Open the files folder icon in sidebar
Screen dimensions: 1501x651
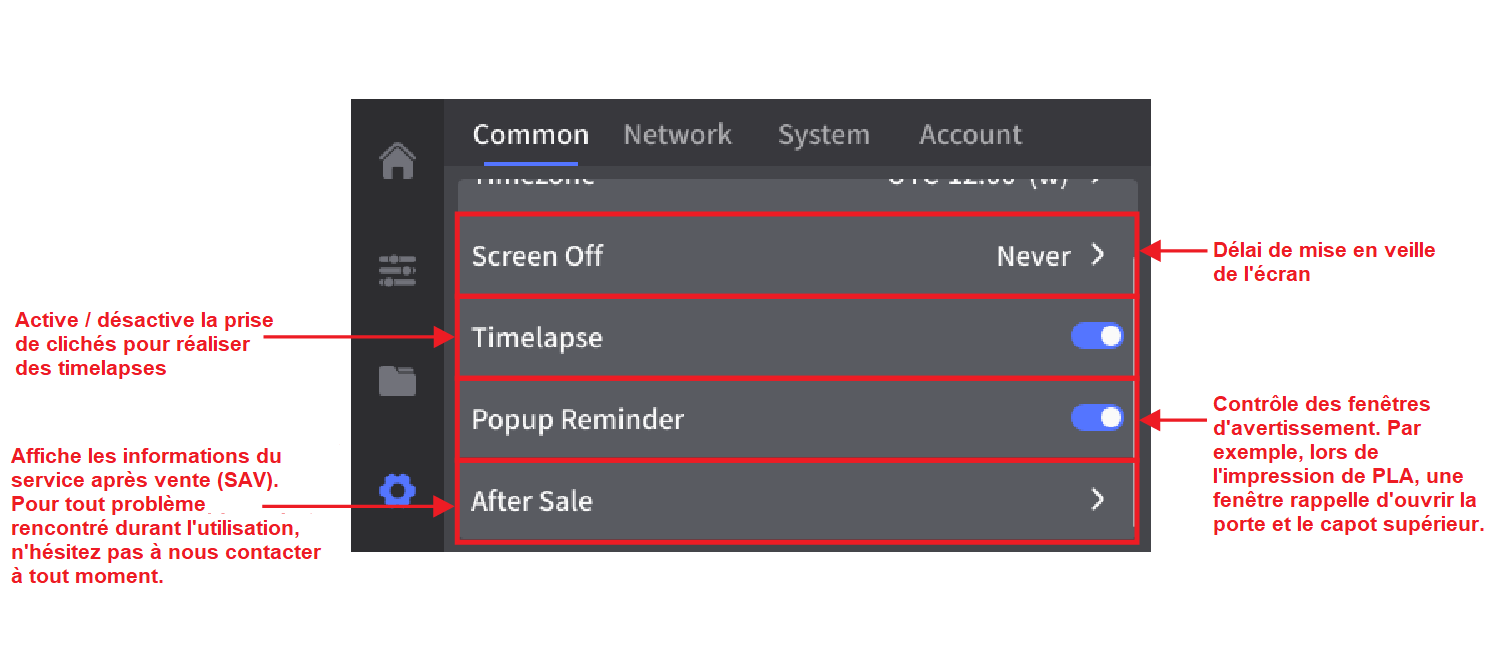click(398, 380)
